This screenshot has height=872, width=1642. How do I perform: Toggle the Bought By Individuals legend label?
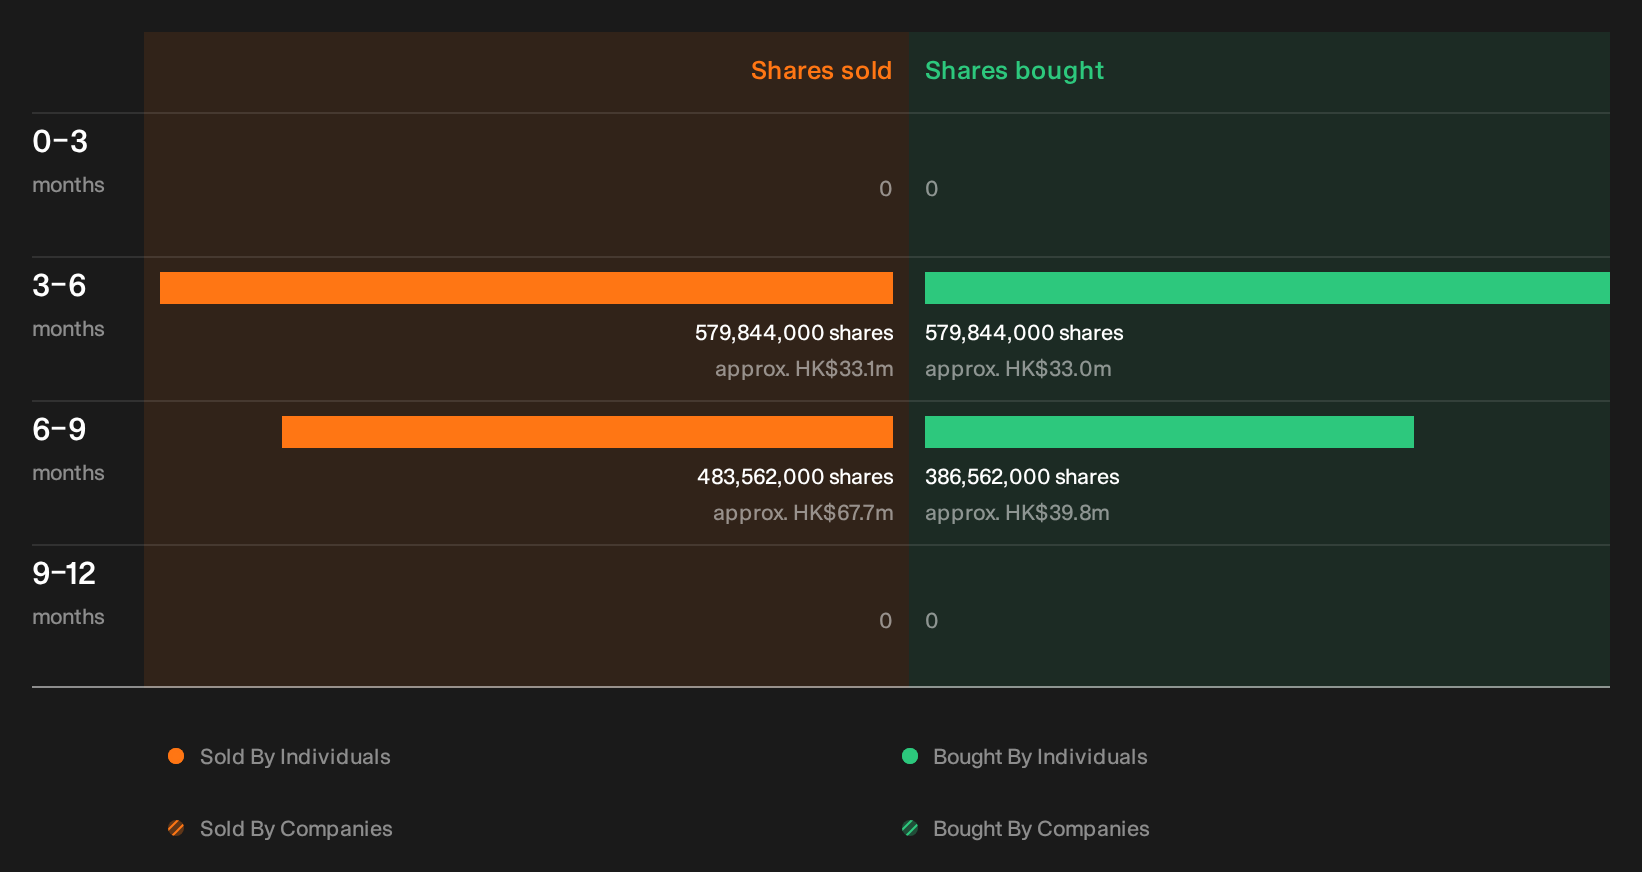pyautogui.click(x=1040, y=757)
